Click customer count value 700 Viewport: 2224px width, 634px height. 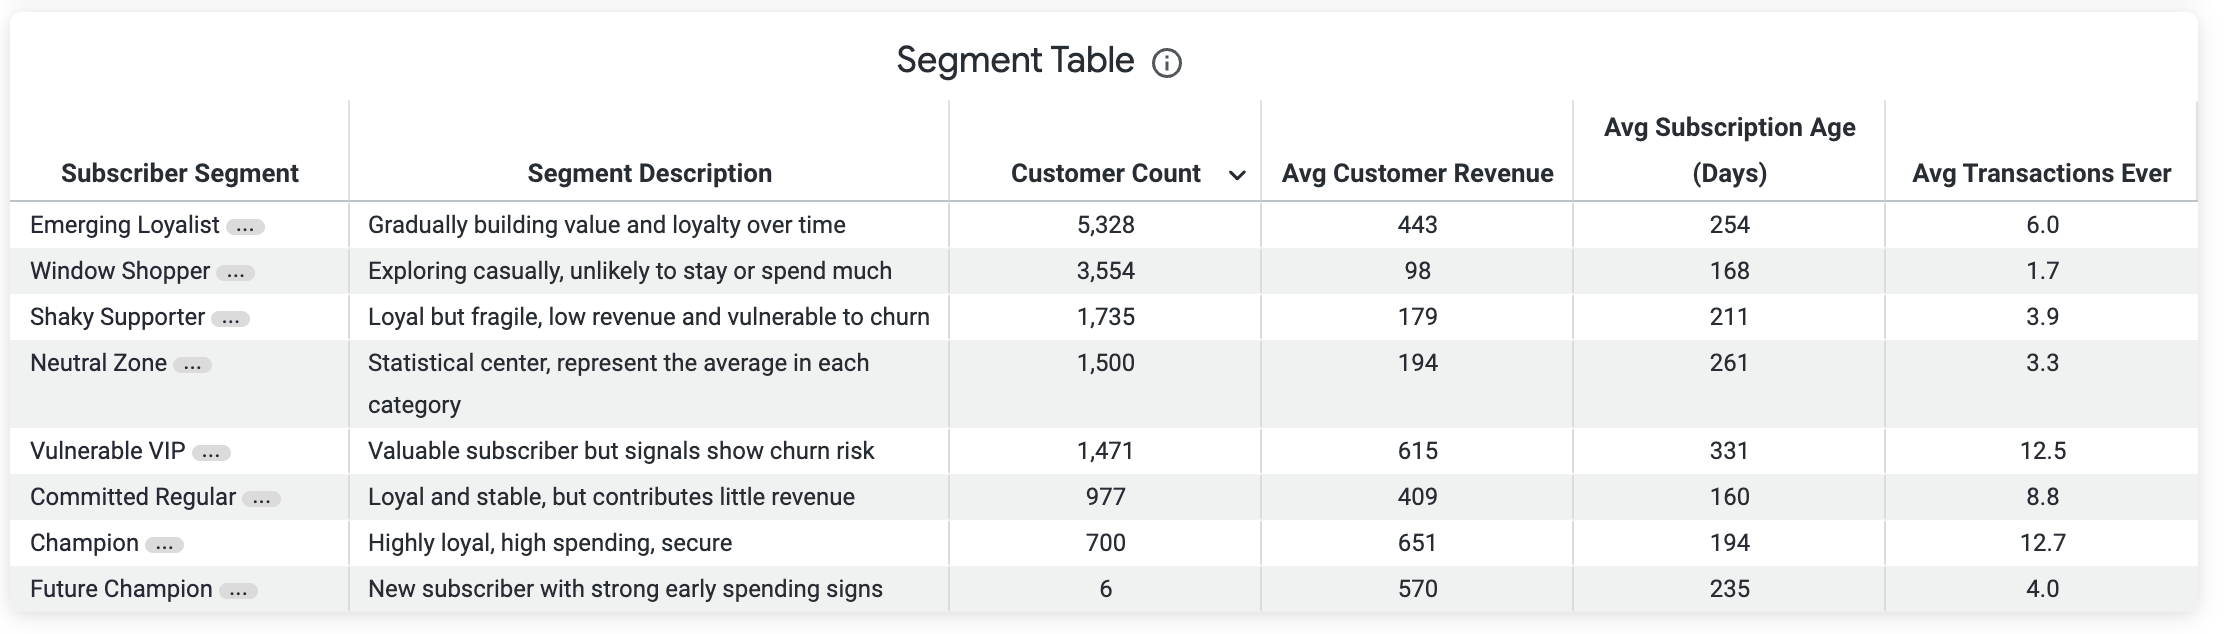(x=1106, y=543)
